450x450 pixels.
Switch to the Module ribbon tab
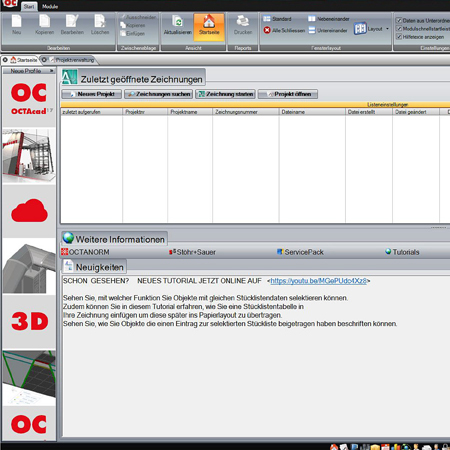[x=50, y=6]
